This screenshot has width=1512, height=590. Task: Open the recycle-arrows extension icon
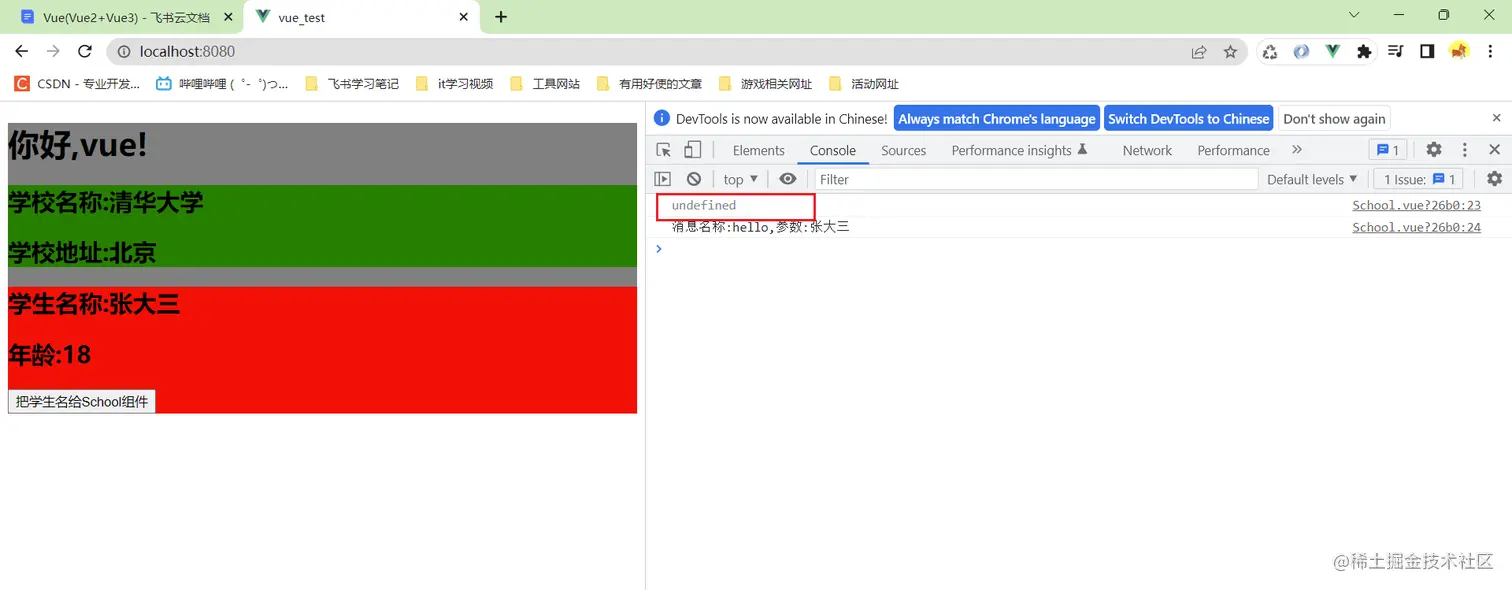(x=1270, y=52)
